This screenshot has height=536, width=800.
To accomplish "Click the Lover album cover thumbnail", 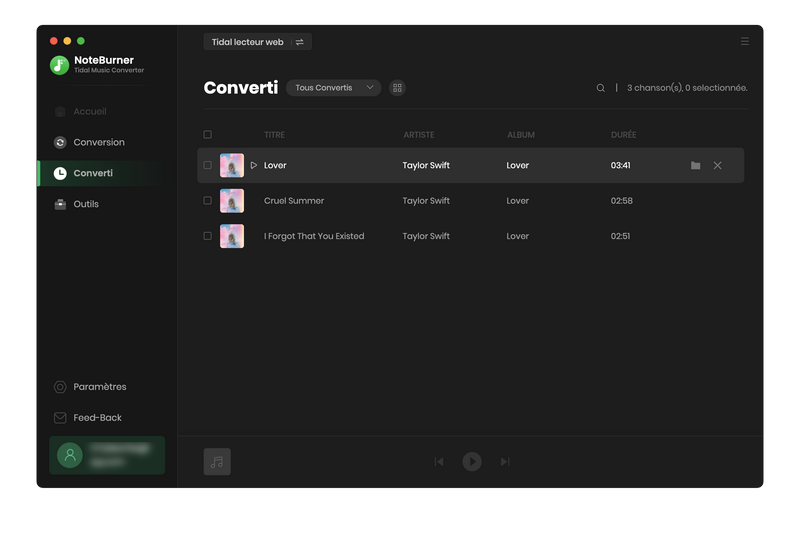I will click(x=232, y=165).
